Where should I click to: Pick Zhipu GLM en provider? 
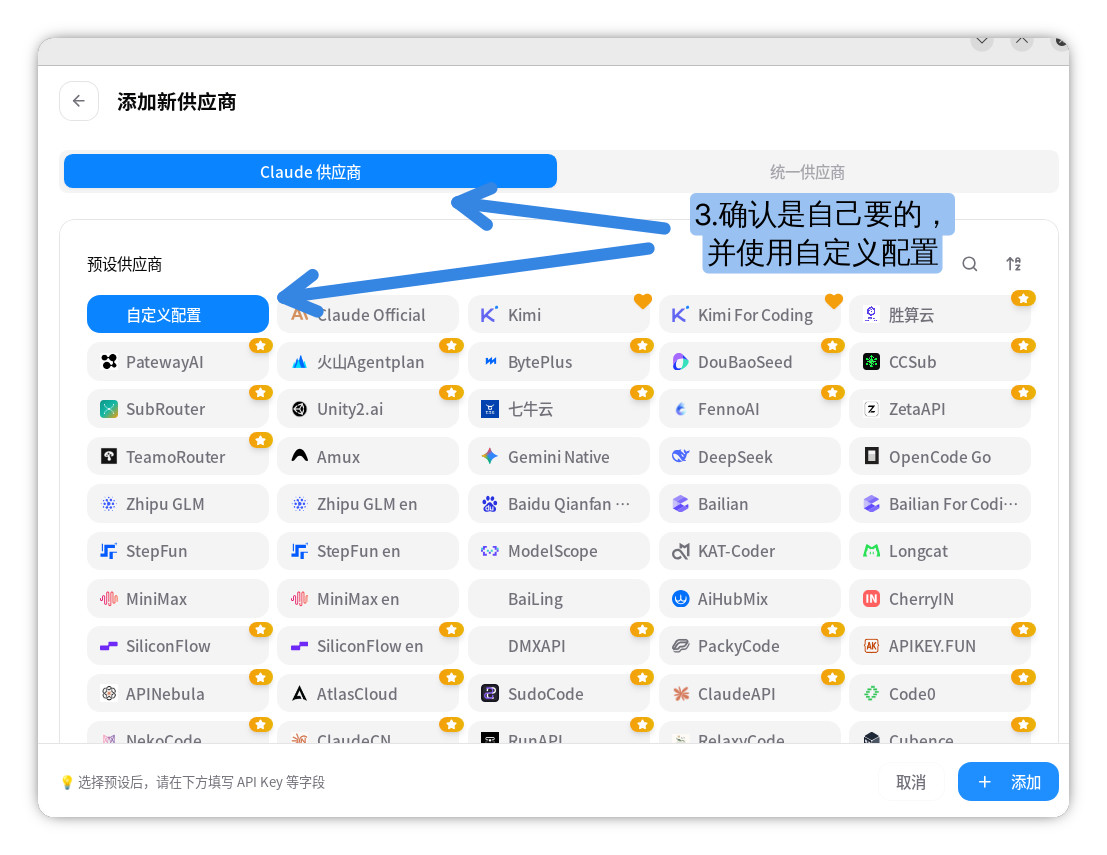click(x=368, y=503)
